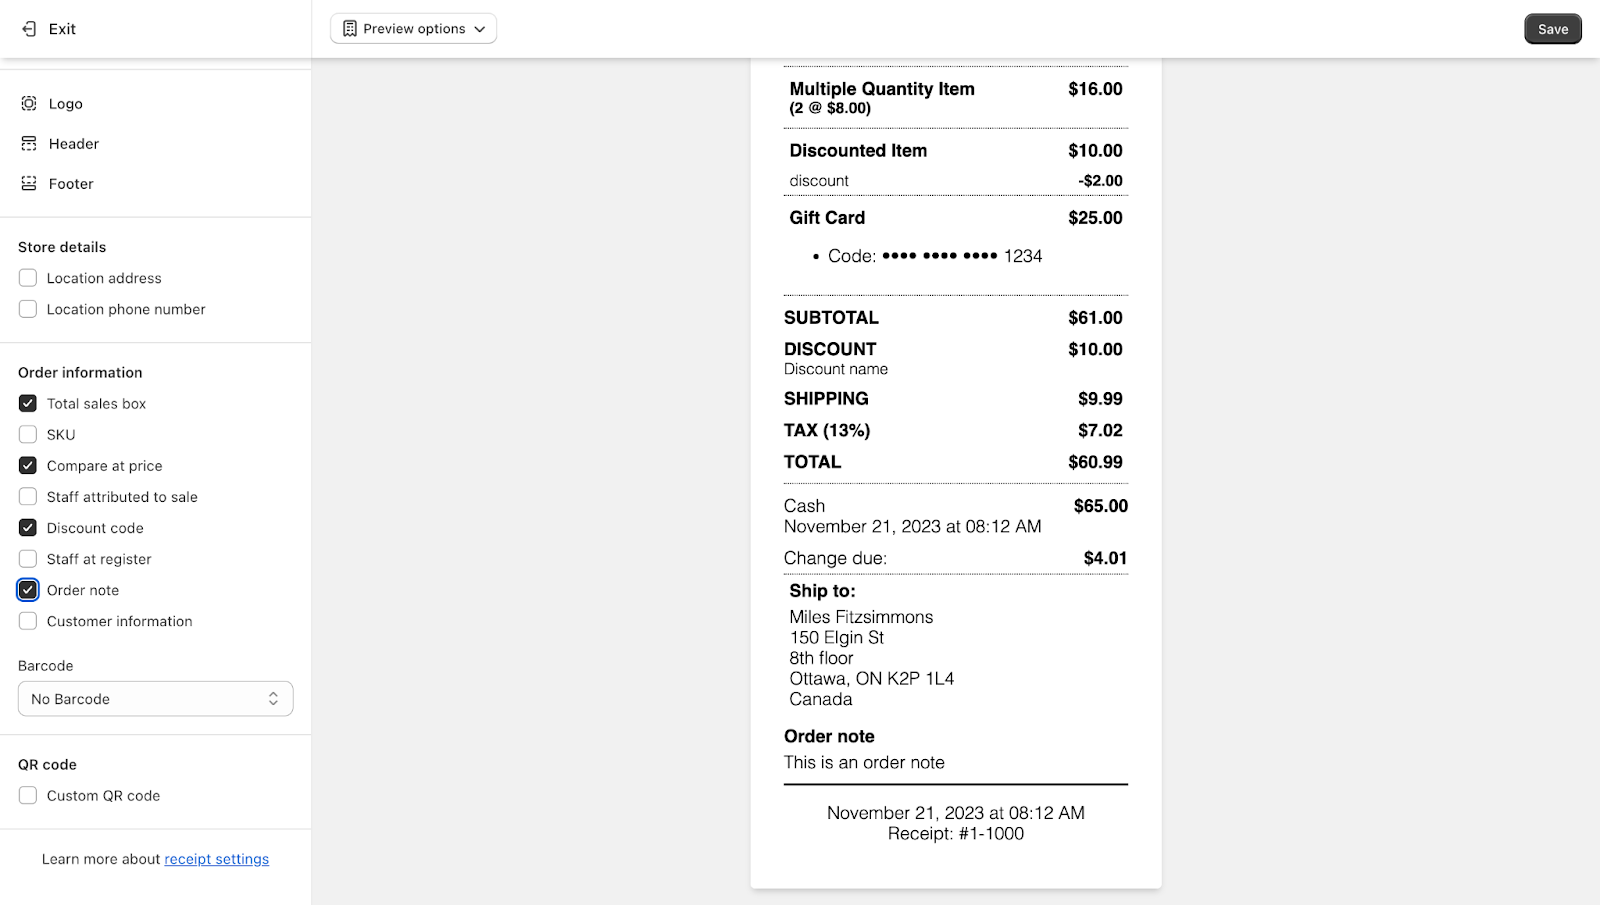Screen dimensions: 1600x905
Task: Open the No Barcode select menu
Action: pyautogui.click(x=155, y=699)
